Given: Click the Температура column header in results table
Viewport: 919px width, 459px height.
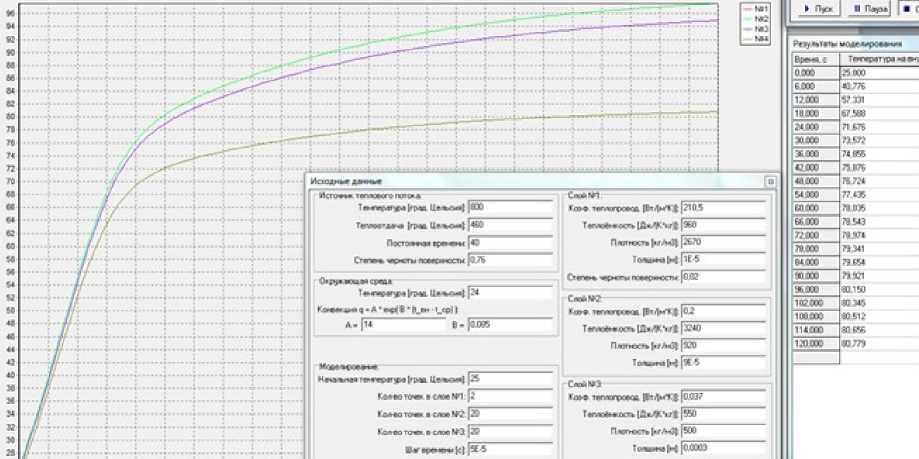Looking at the screenshot, I should click(x=879, y=59).
